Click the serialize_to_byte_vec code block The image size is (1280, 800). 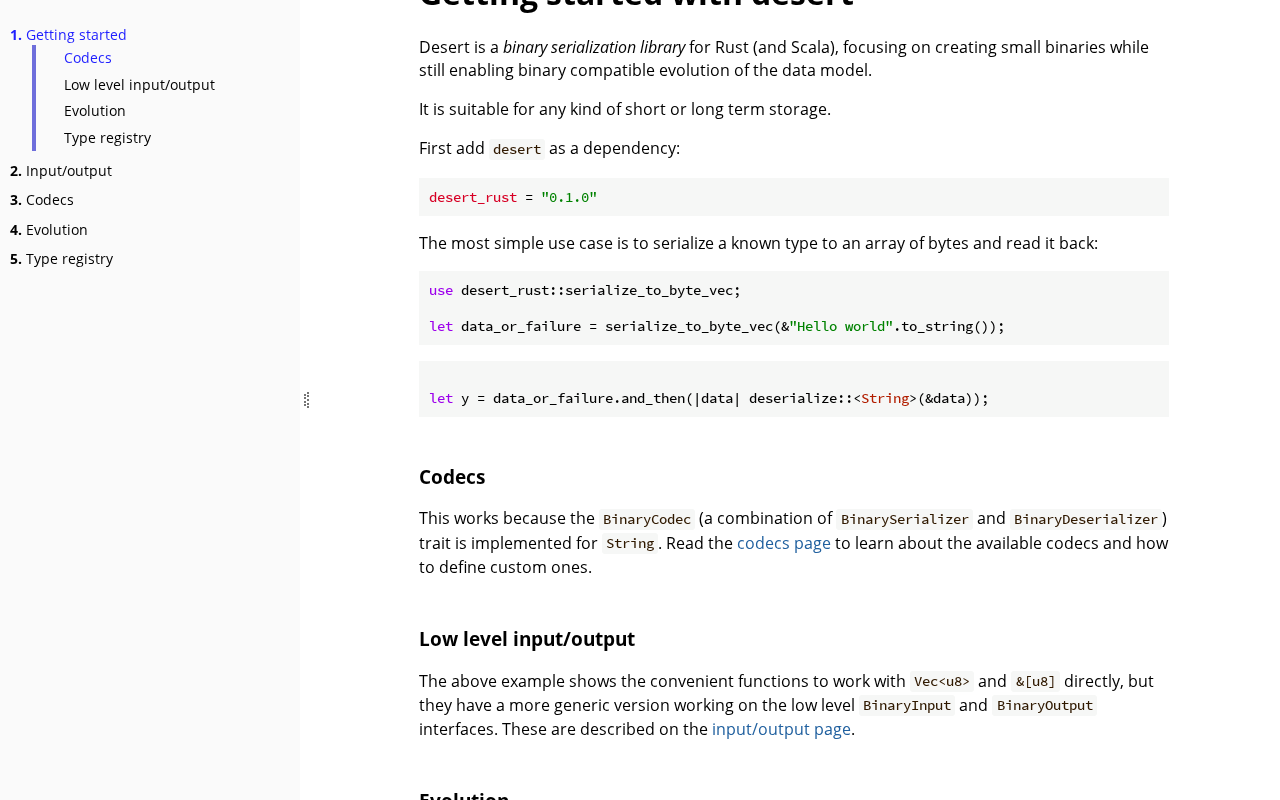(793, 308)
